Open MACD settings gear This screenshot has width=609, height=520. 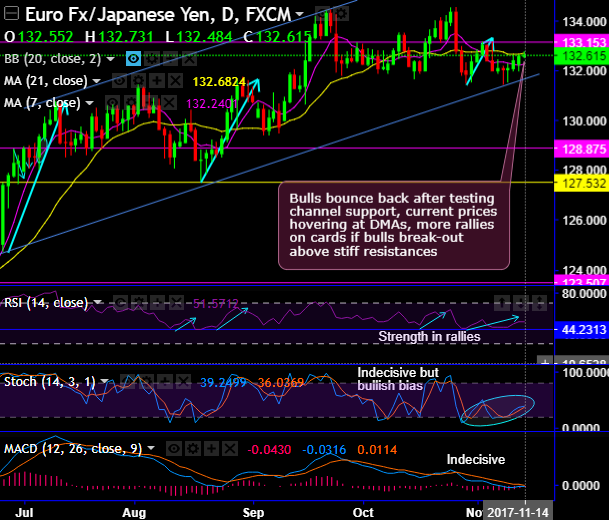(x=192, y=449)
